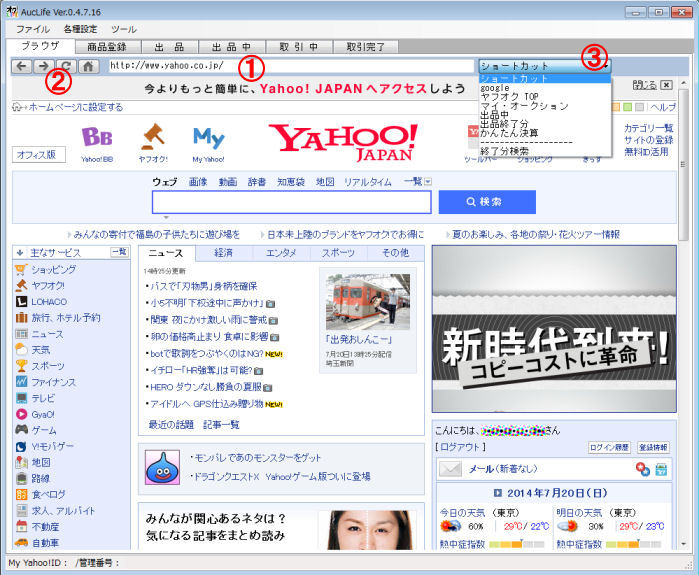Select the 出品 tab
699x575 pixels.
coord(169,47)
